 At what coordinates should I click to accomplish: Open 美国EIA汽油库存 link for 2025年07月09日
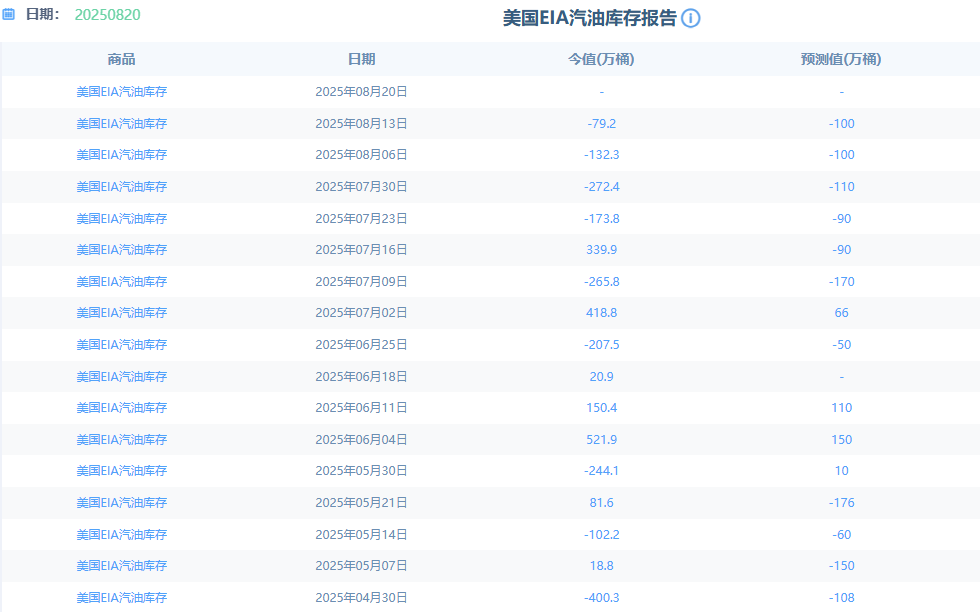[122, 282]
